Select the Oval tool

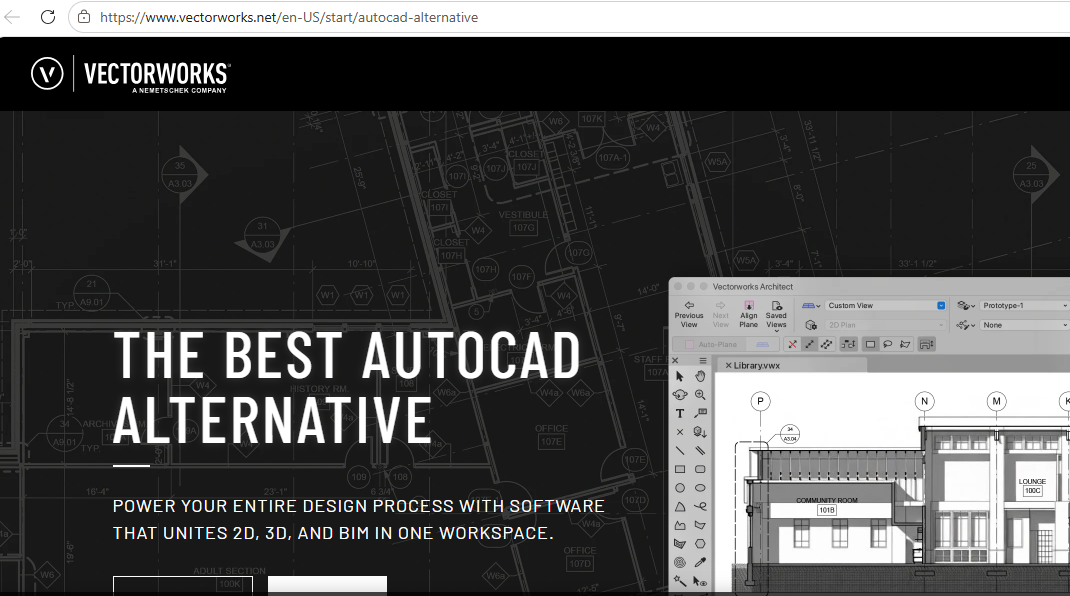pos(700,488)
